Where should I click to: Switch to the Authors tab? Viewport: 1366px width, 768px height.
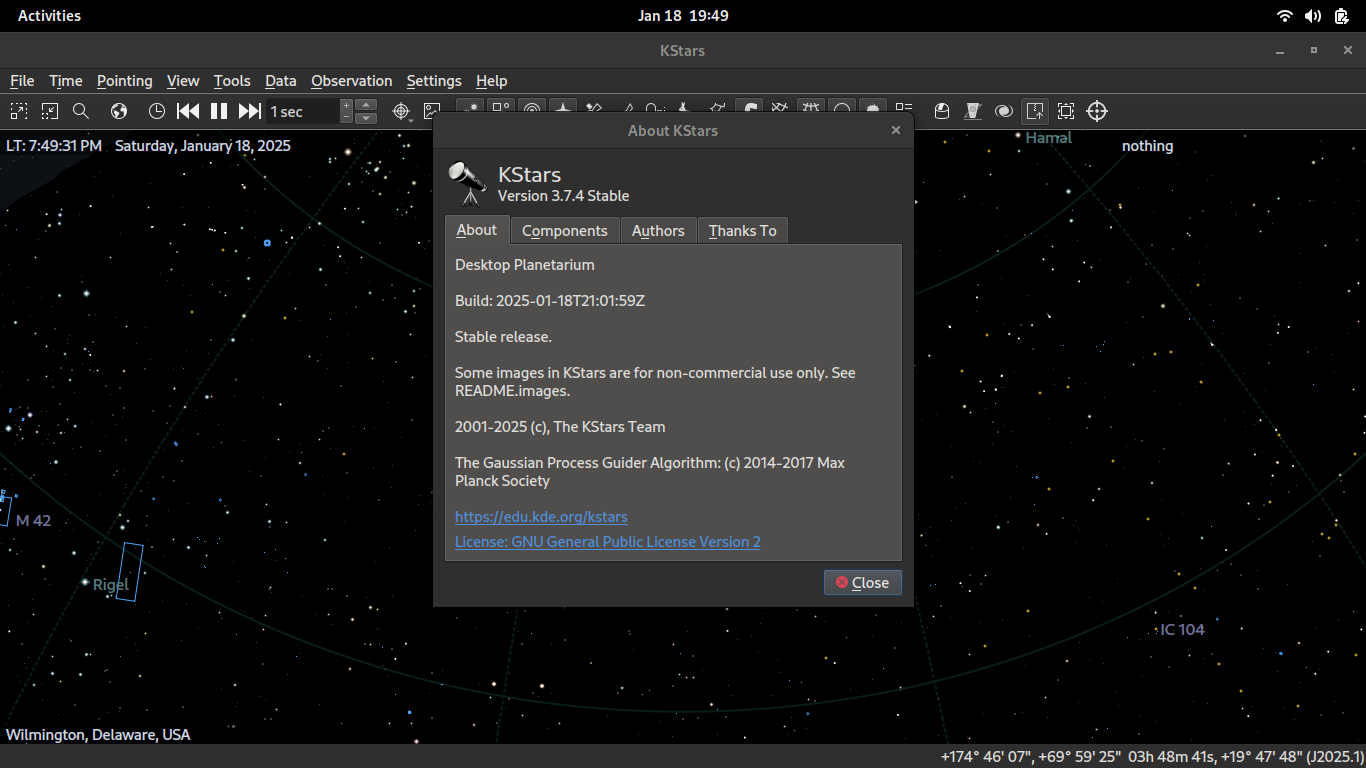658,231
